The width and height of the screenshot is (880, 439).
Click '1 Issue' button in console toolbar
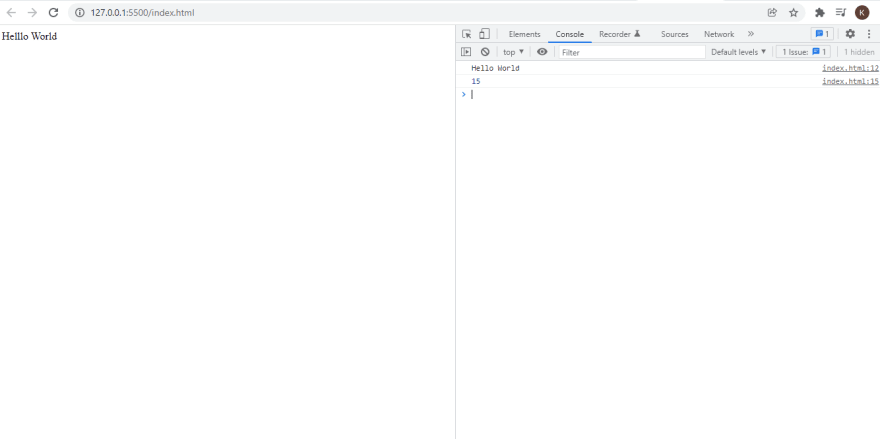click(x=803, y=52)
